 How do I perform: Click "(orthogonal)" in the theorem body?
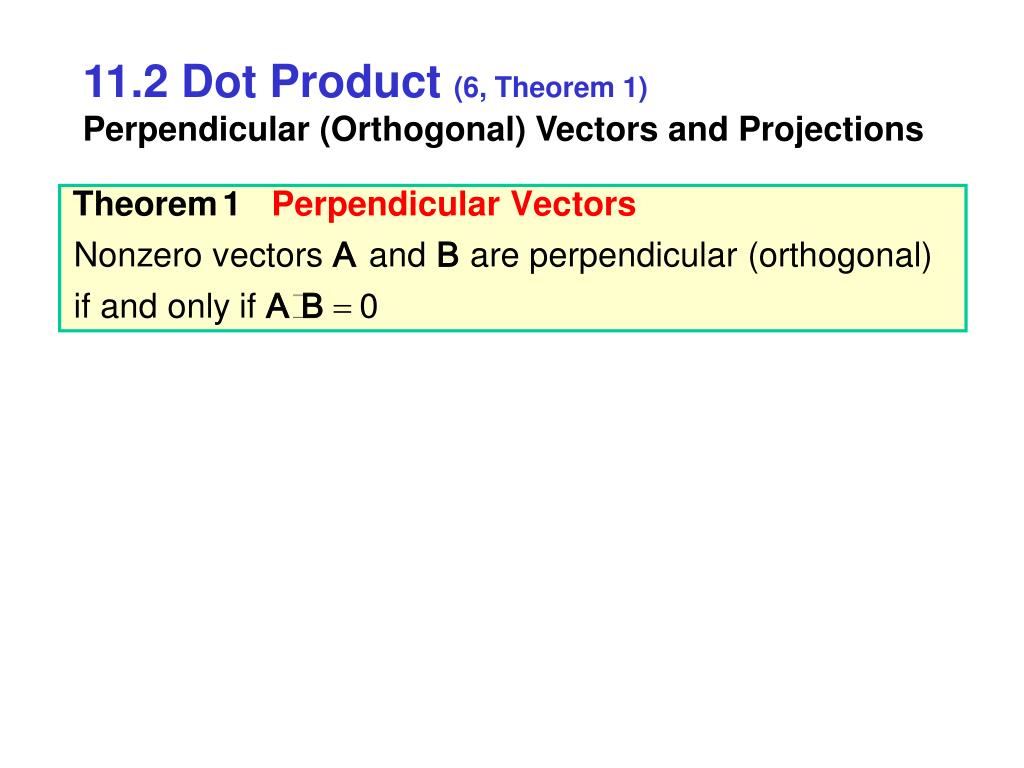tap(840, 256)
